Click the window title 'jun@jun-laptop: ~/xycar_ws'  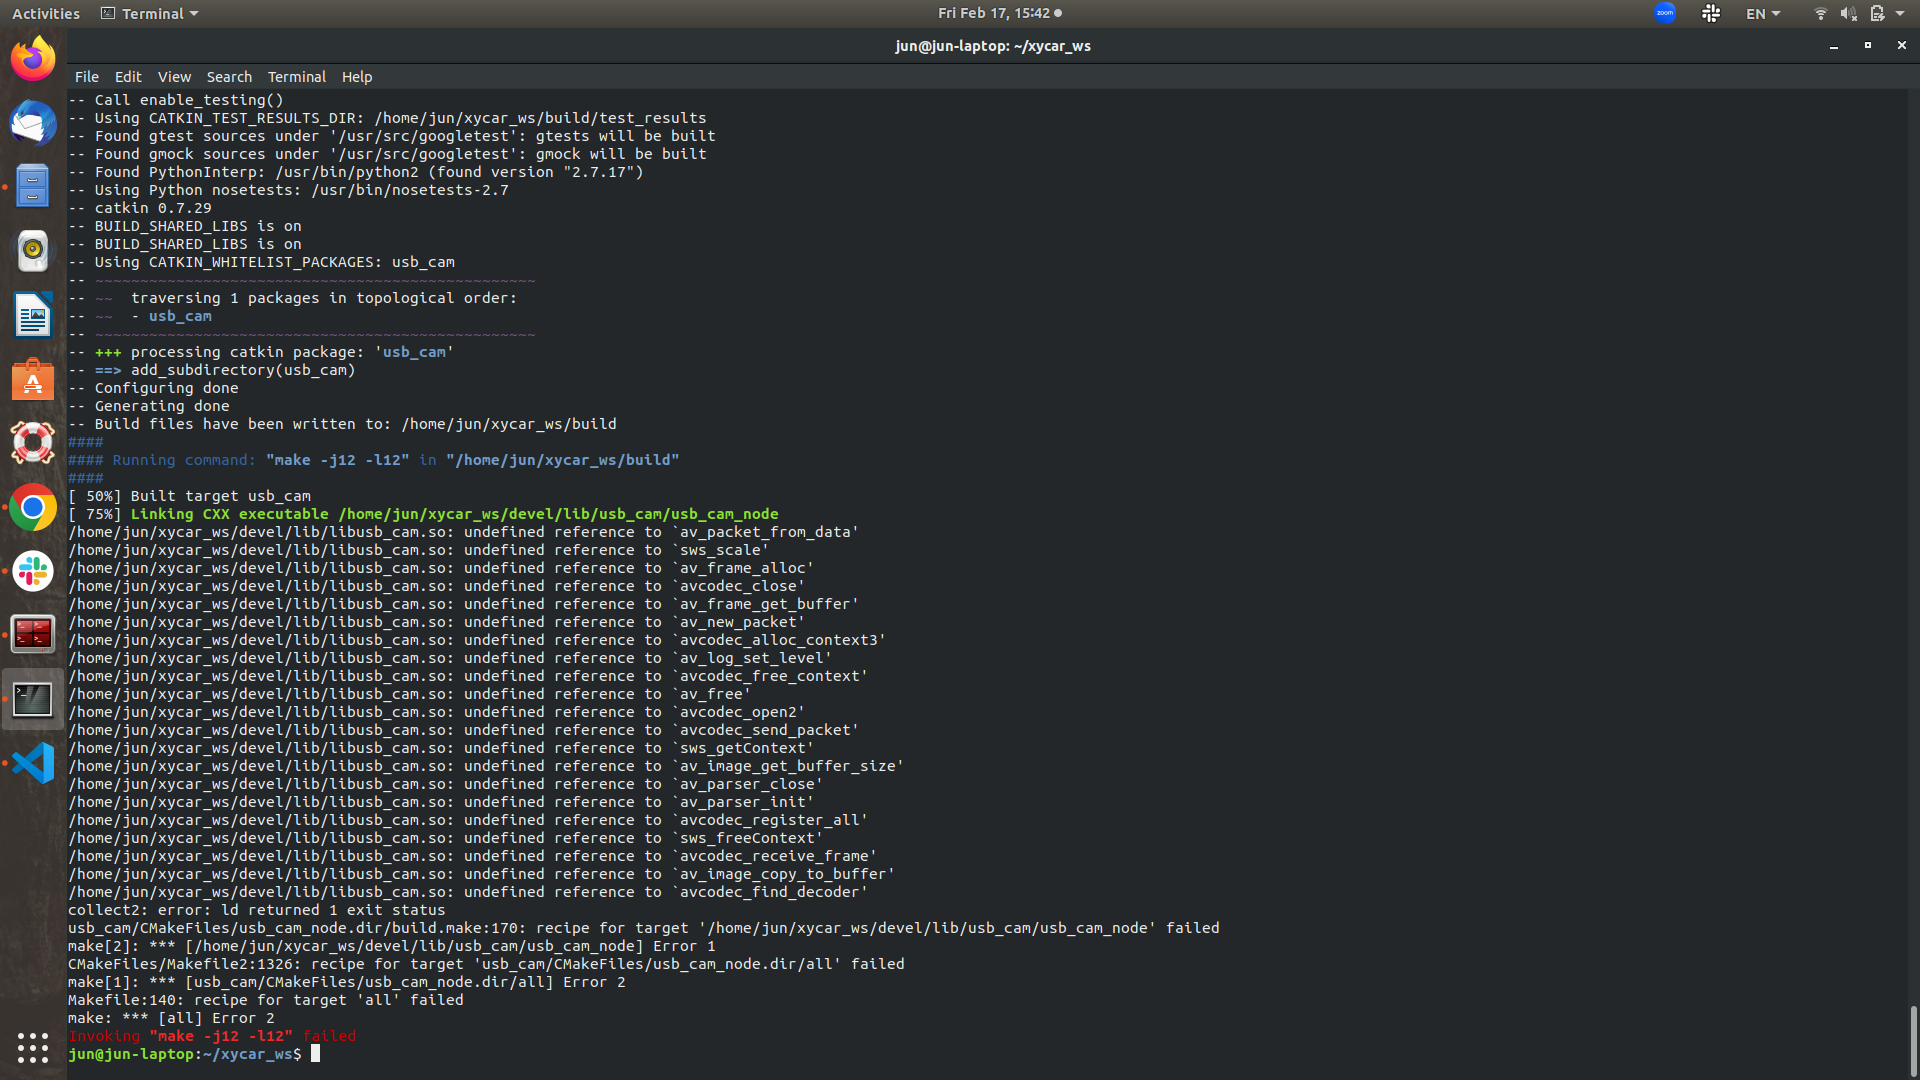993,46
